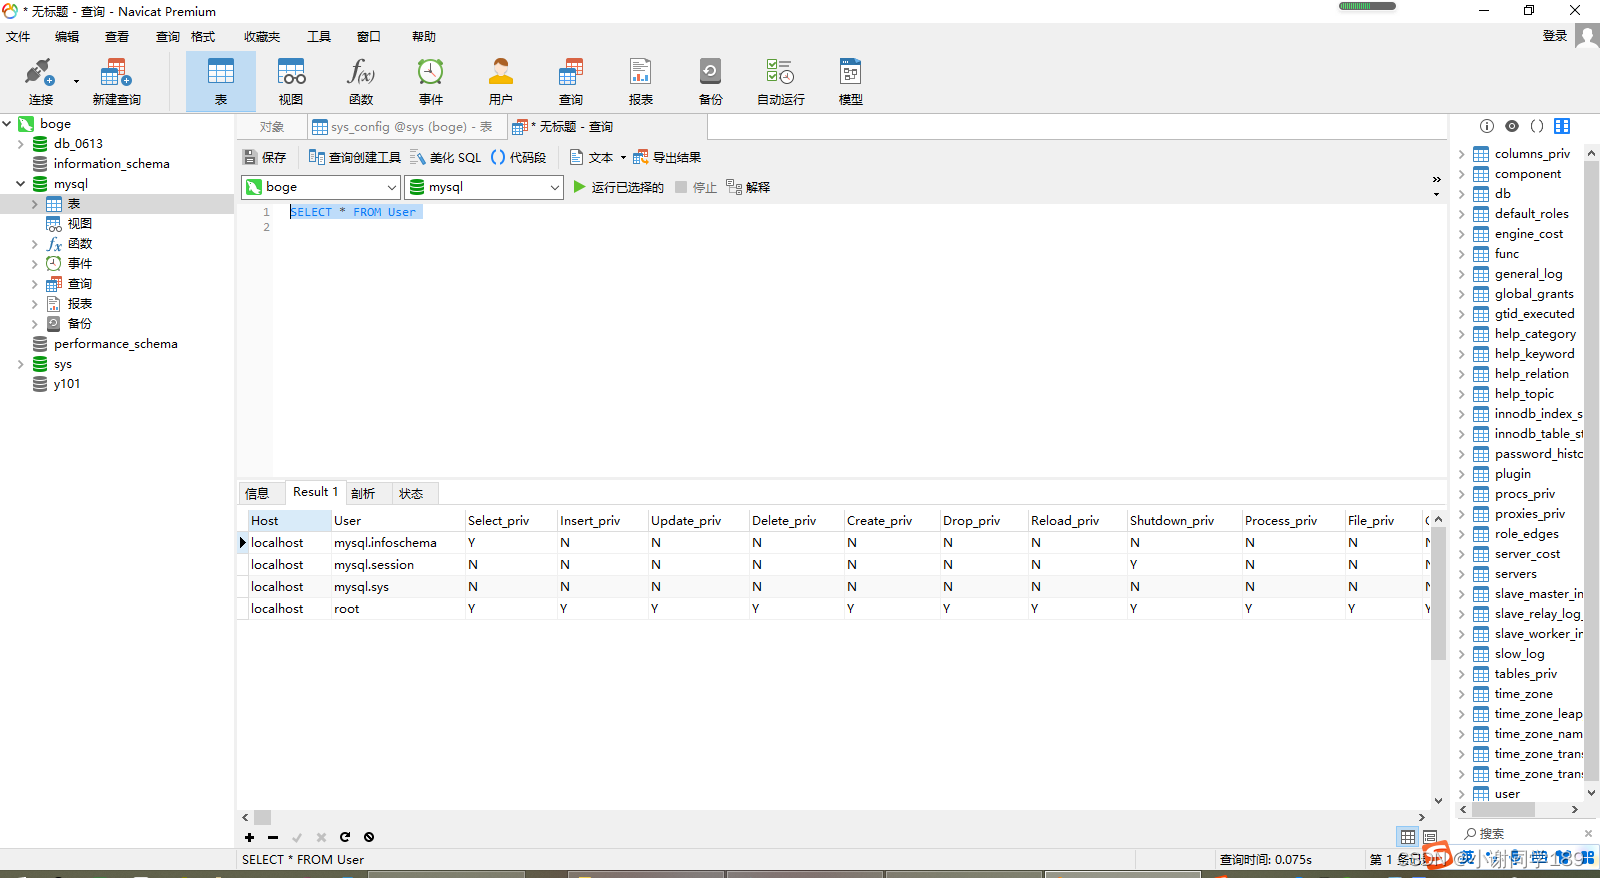The height and width of the screenshot is (878, 1600).
Task: Open the 编辑 Edit menu
Action: pos(67,37)
